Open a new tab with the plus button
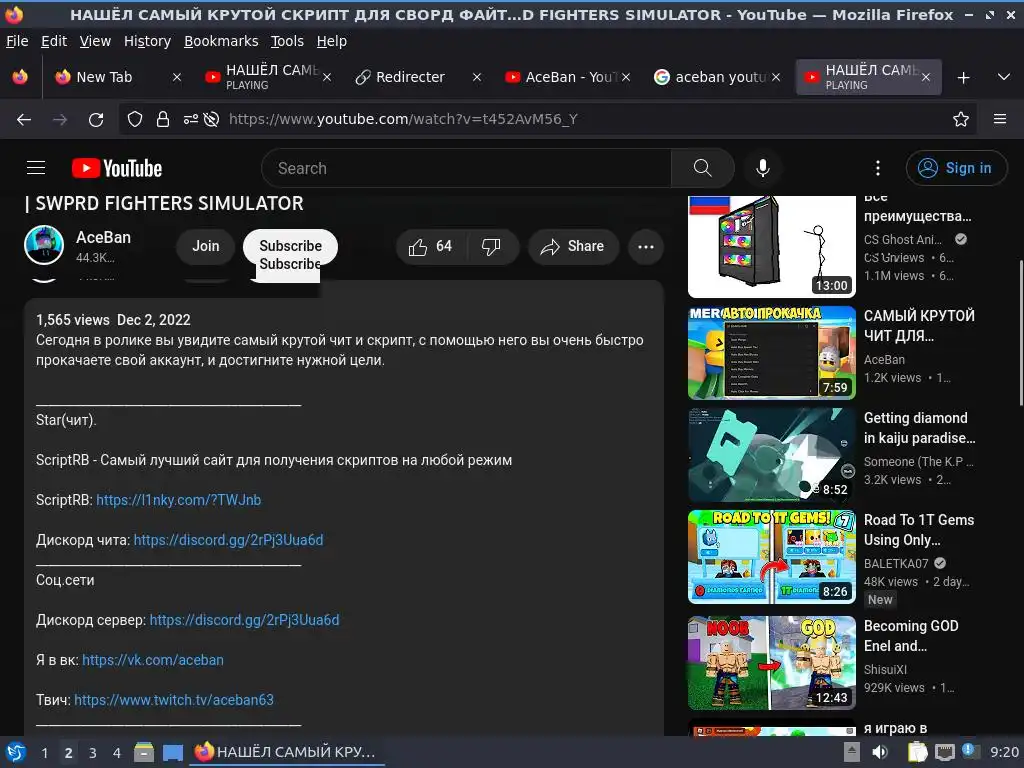 pos(963,78)
